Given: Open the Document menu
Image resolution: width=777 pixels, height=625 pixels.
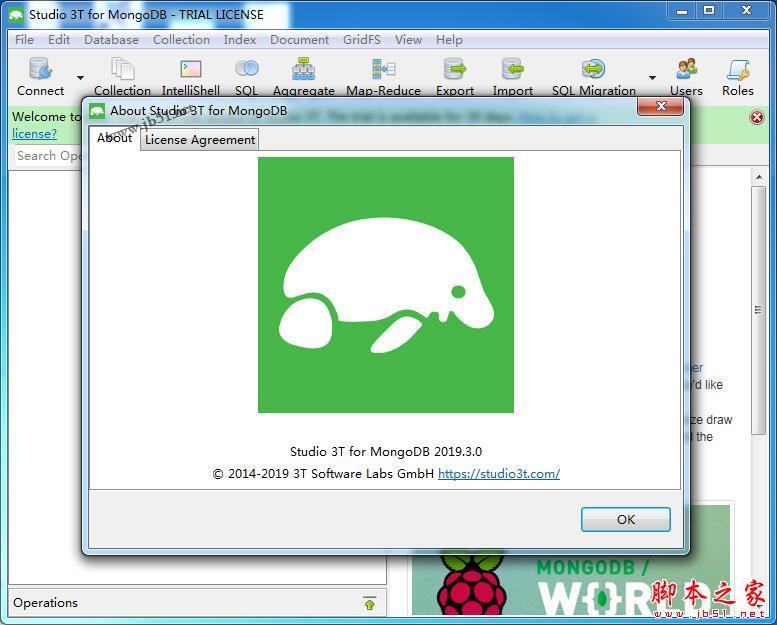Looking at the screenshot, I should 299,40.
